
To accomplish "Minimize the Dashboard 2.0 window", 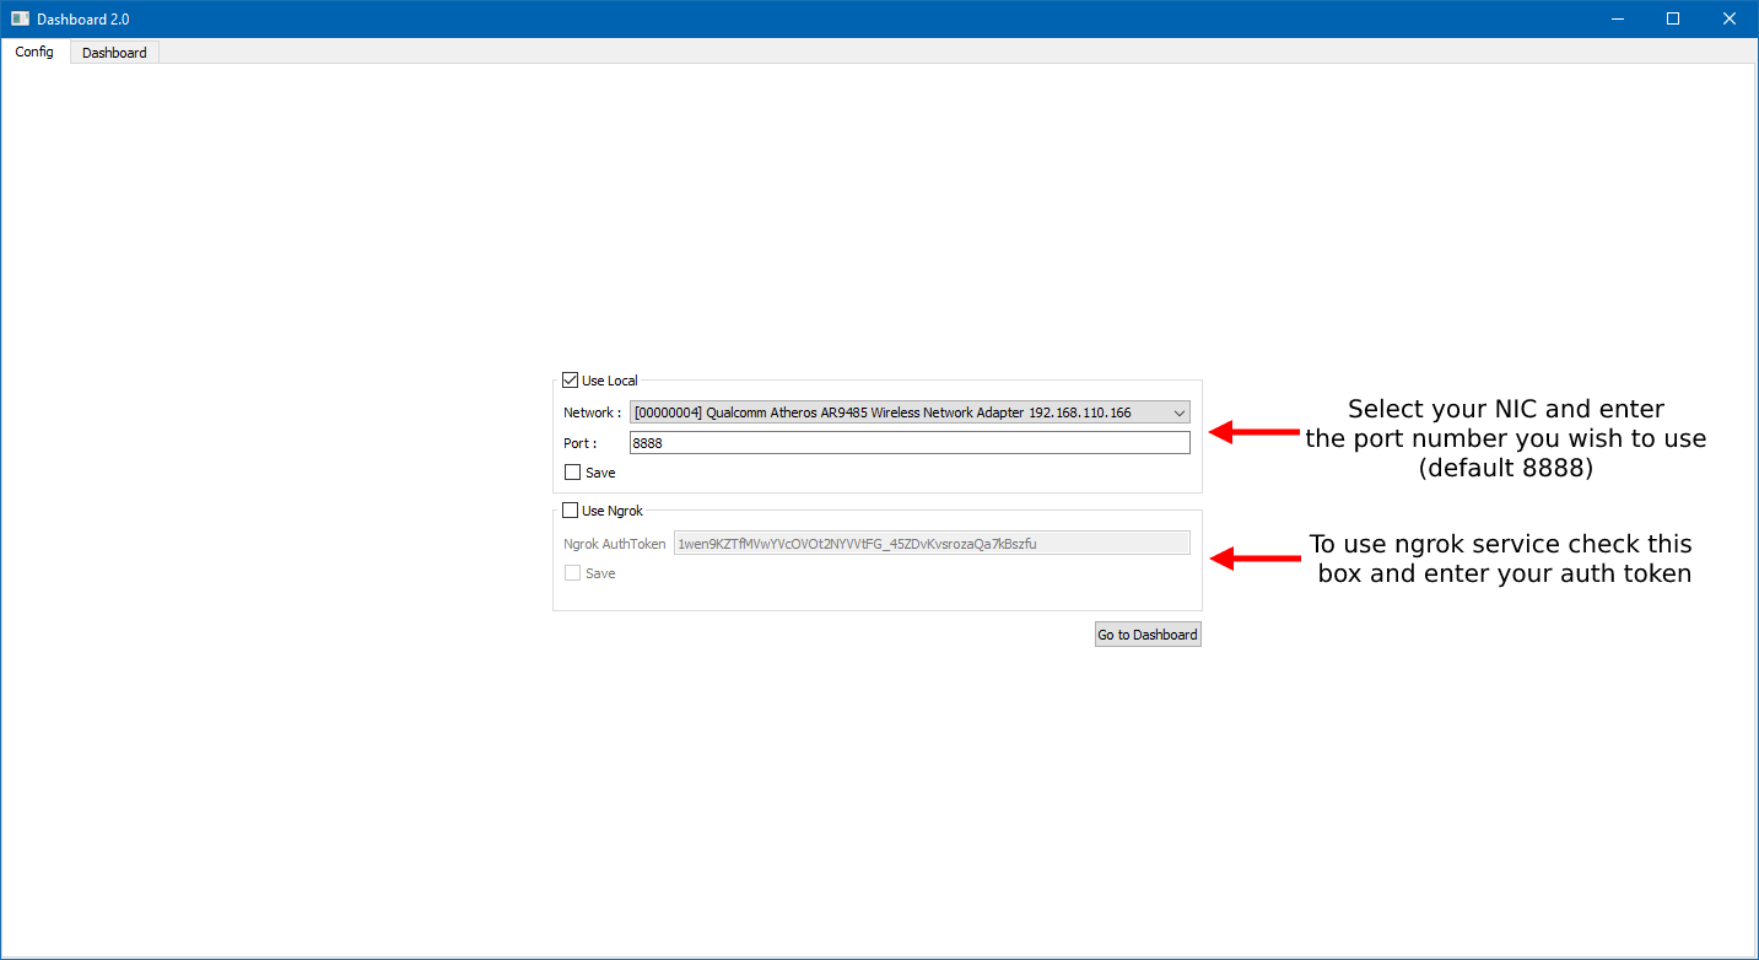I will (x=1617, y=19).
